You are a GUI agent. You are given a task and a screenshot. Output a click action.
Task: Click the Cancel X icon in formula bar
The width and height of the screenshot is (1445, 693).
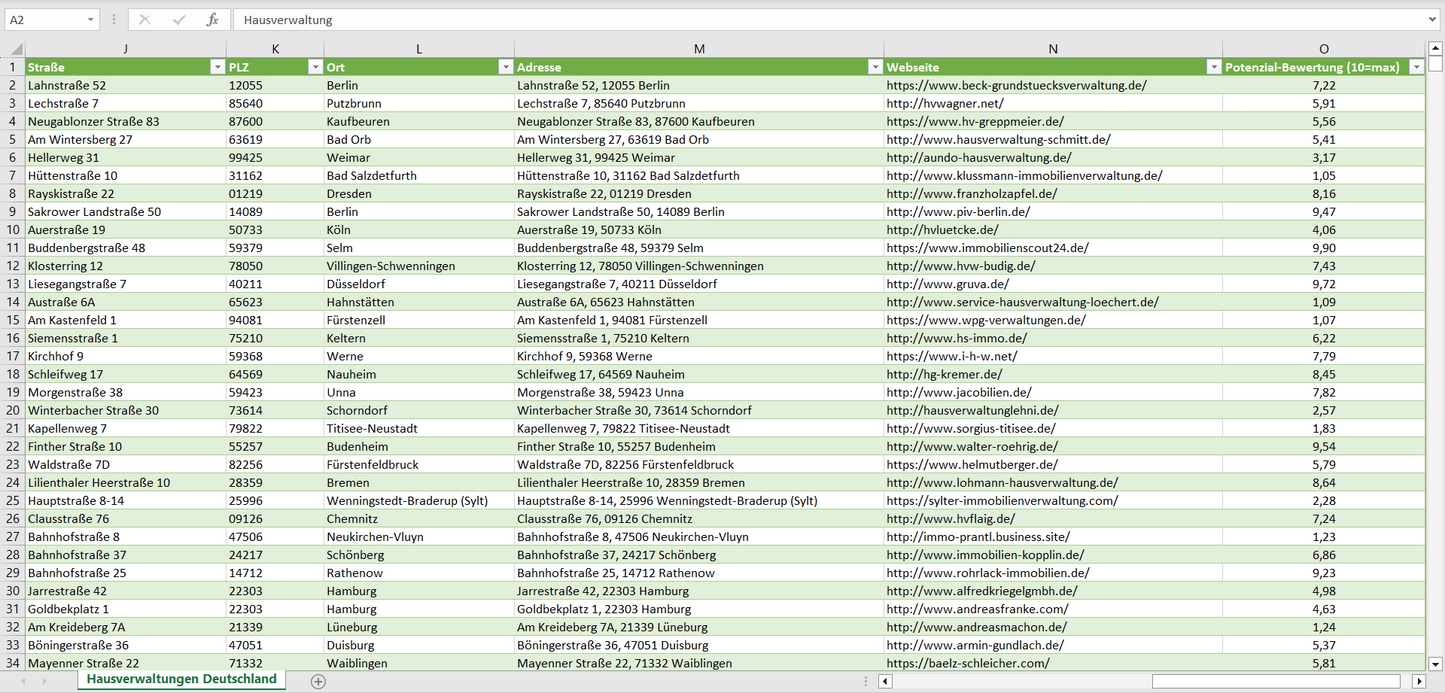pos(145,20)
